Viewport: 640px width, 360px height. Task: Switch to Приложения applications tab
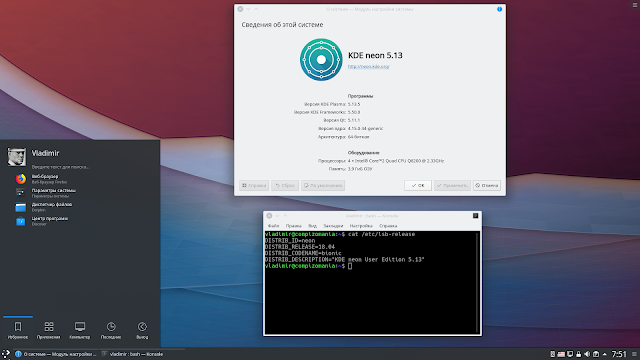[x=49, y=330]
